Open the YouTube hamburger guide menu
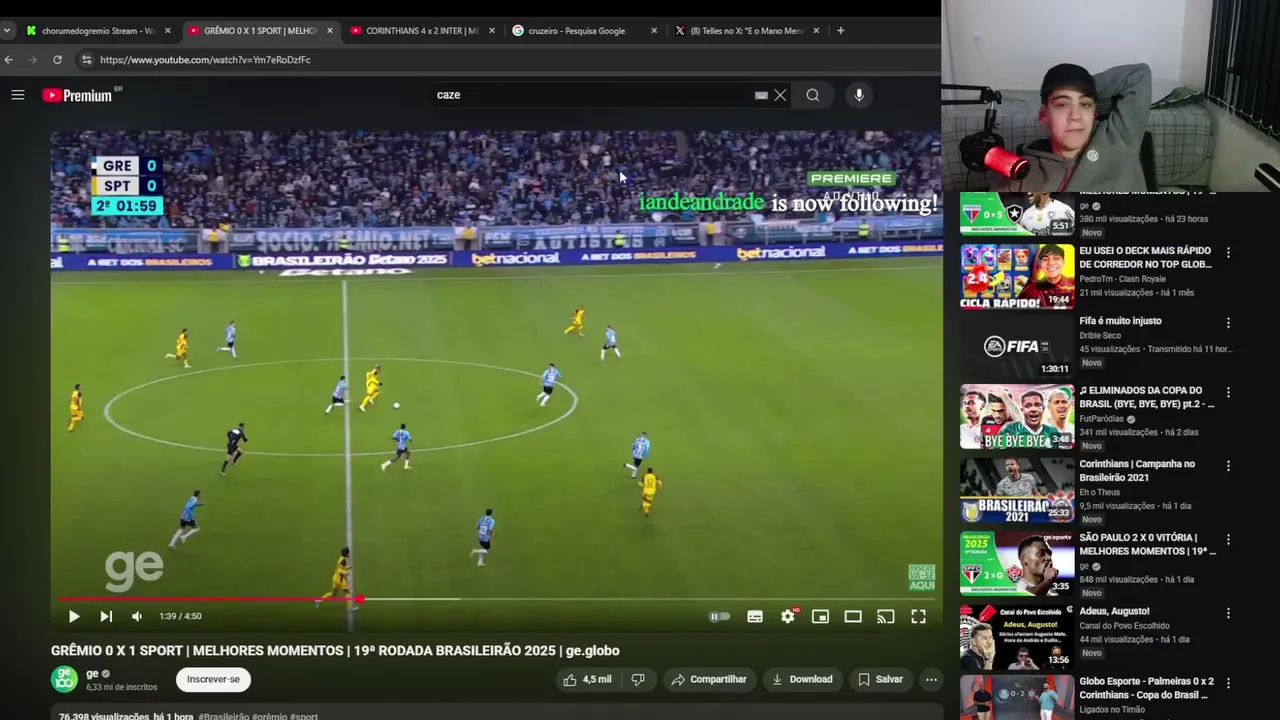 pyautogui.click(x=17, y=95)
